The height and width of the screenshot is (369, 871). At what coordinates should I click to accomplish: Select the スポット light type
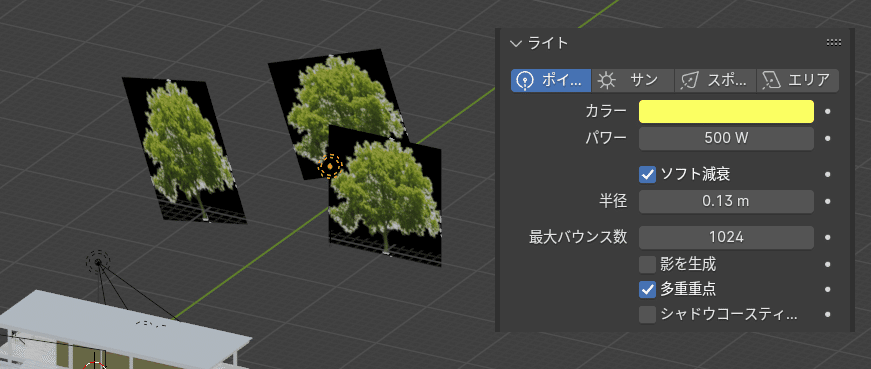point(715,81)
